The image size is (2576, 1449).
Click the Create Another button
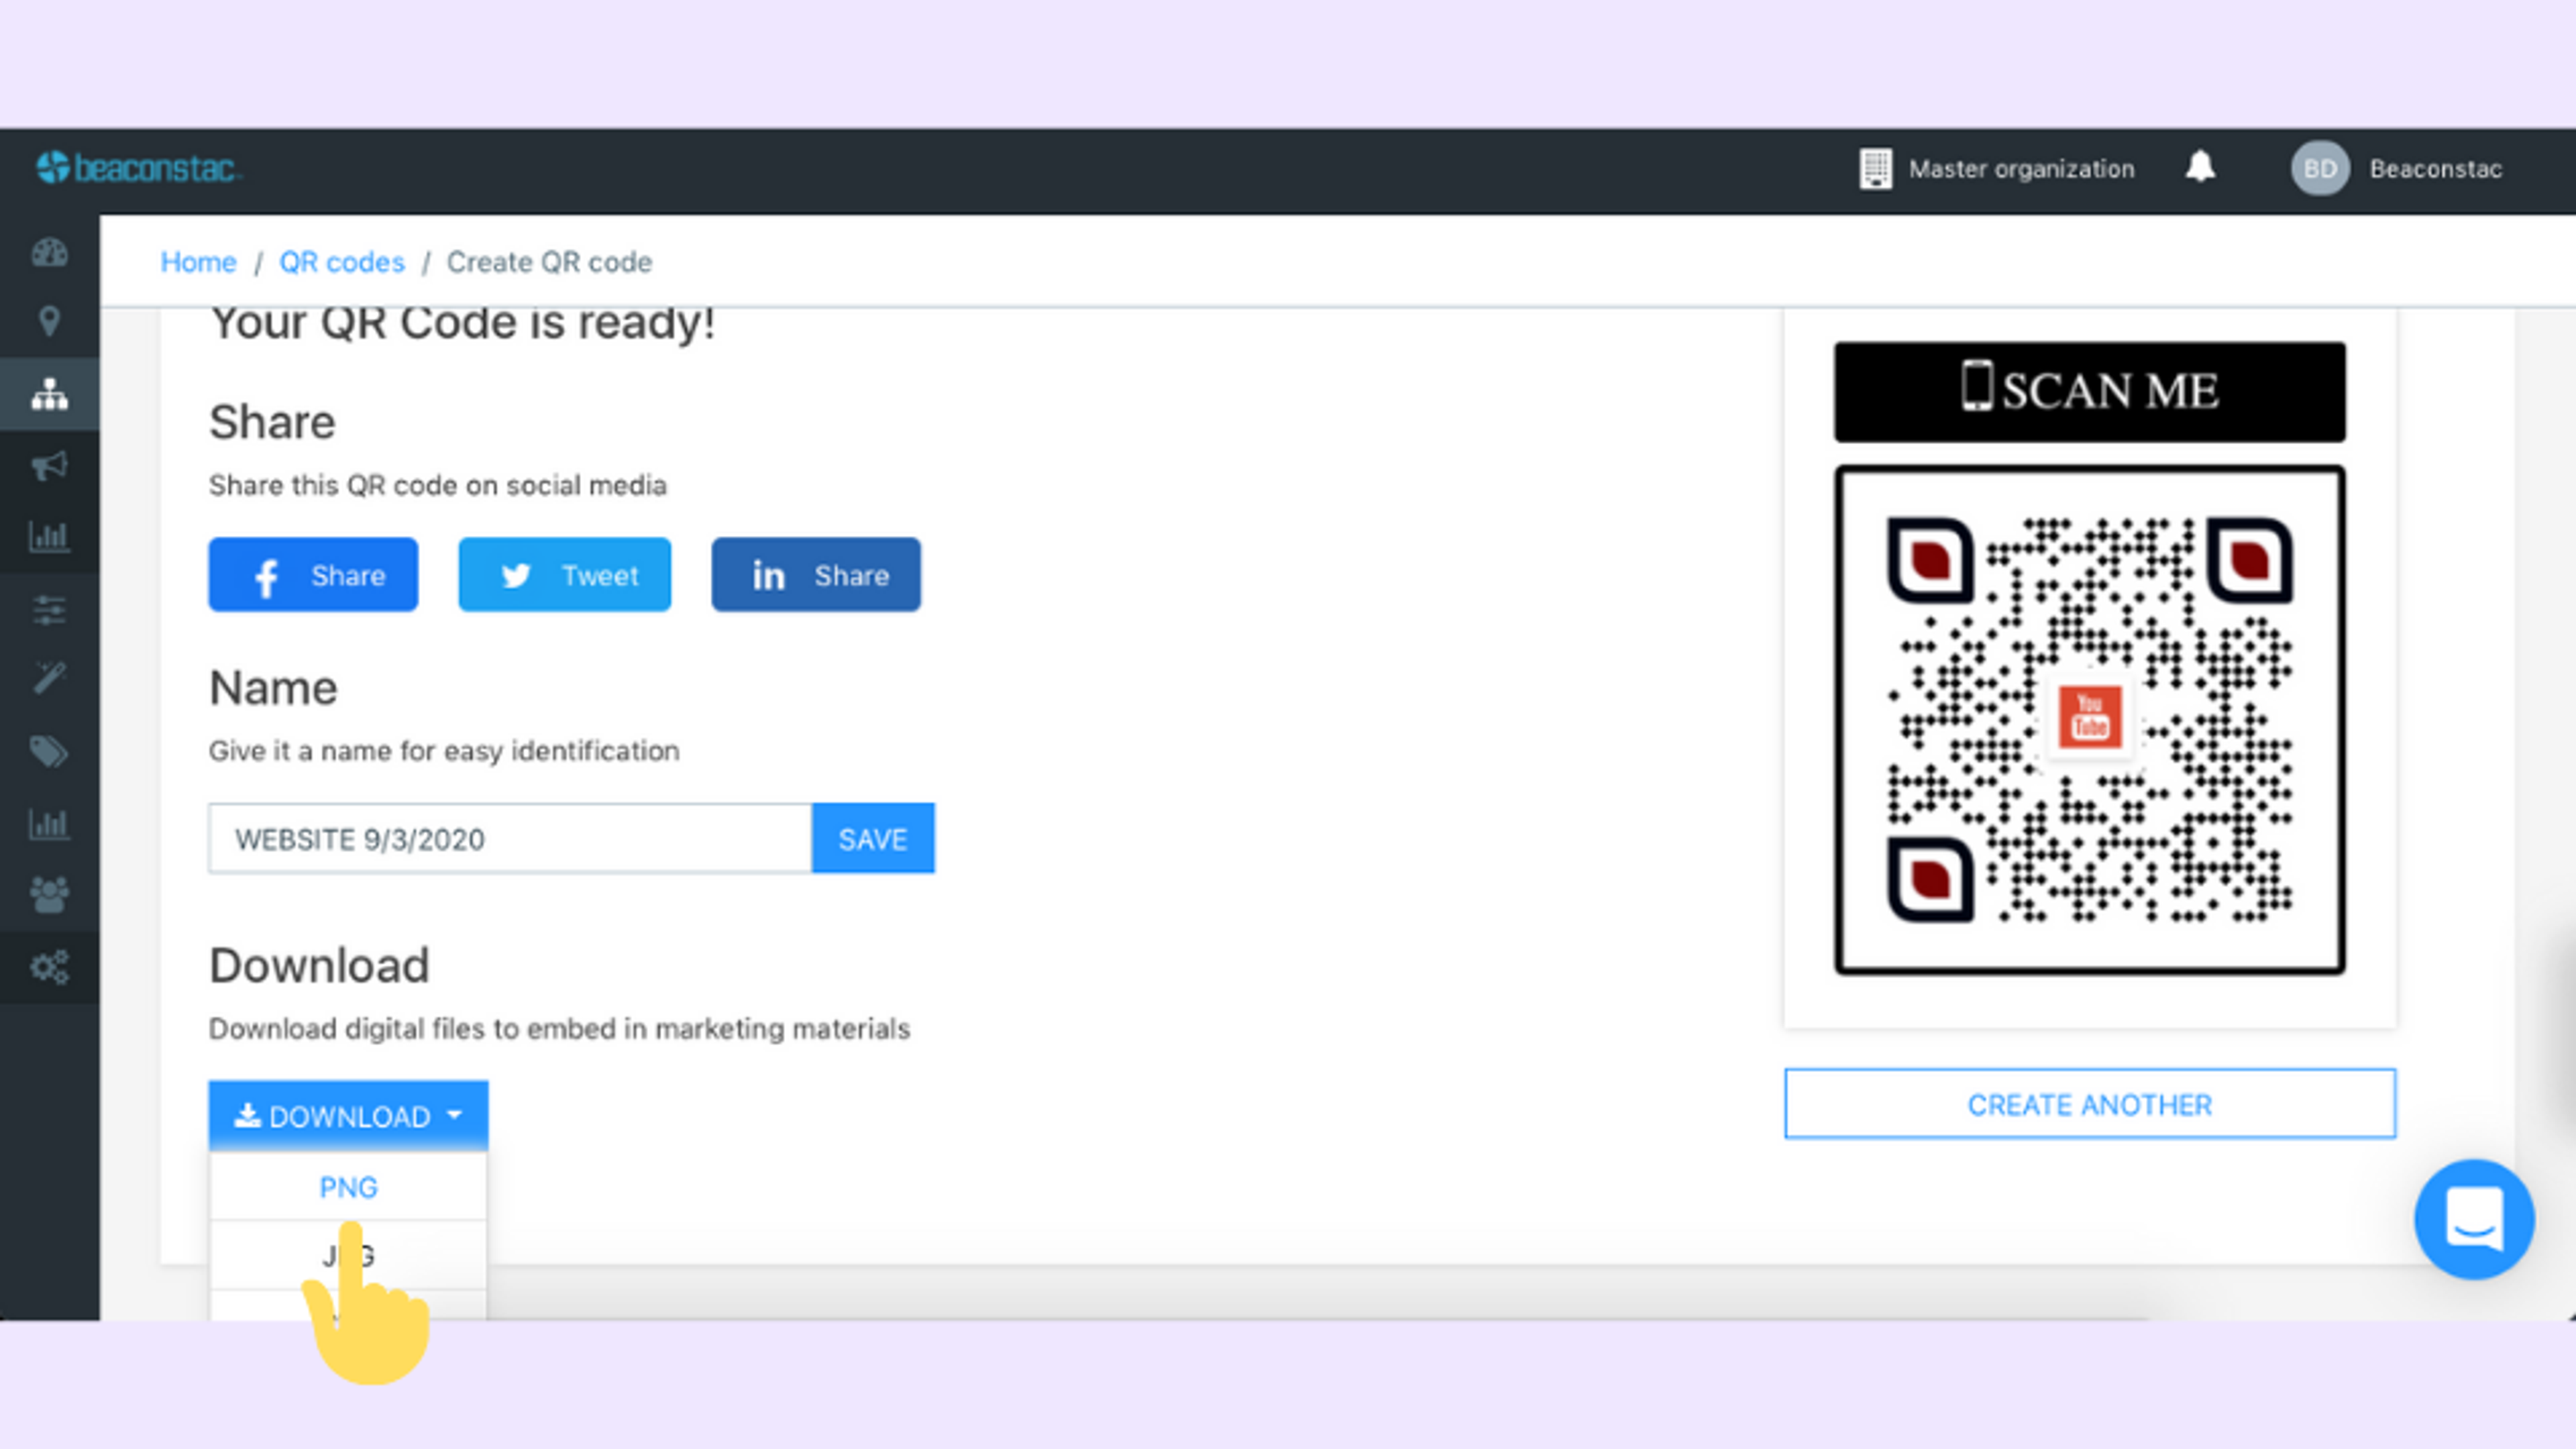pyautogui.click(x=2090, y=1104)
